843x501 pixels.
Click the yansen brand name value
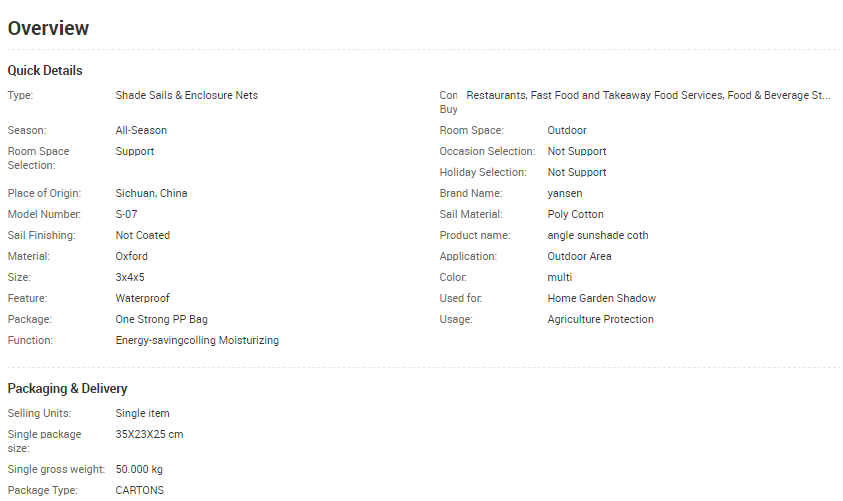point(565,193)
